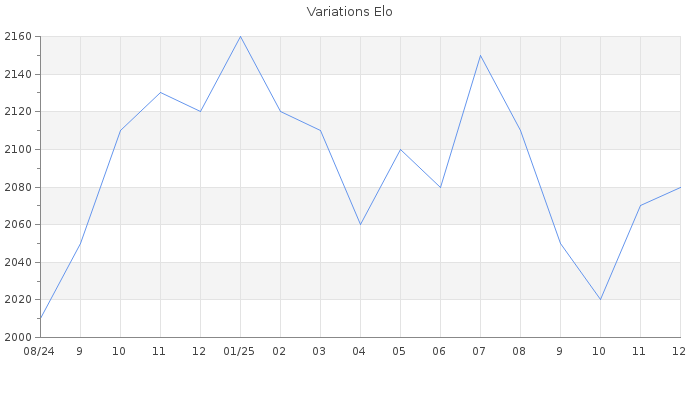Click the 2100 y-axis label
Screen dimensions: 700x400
click(x=18, y=149)
